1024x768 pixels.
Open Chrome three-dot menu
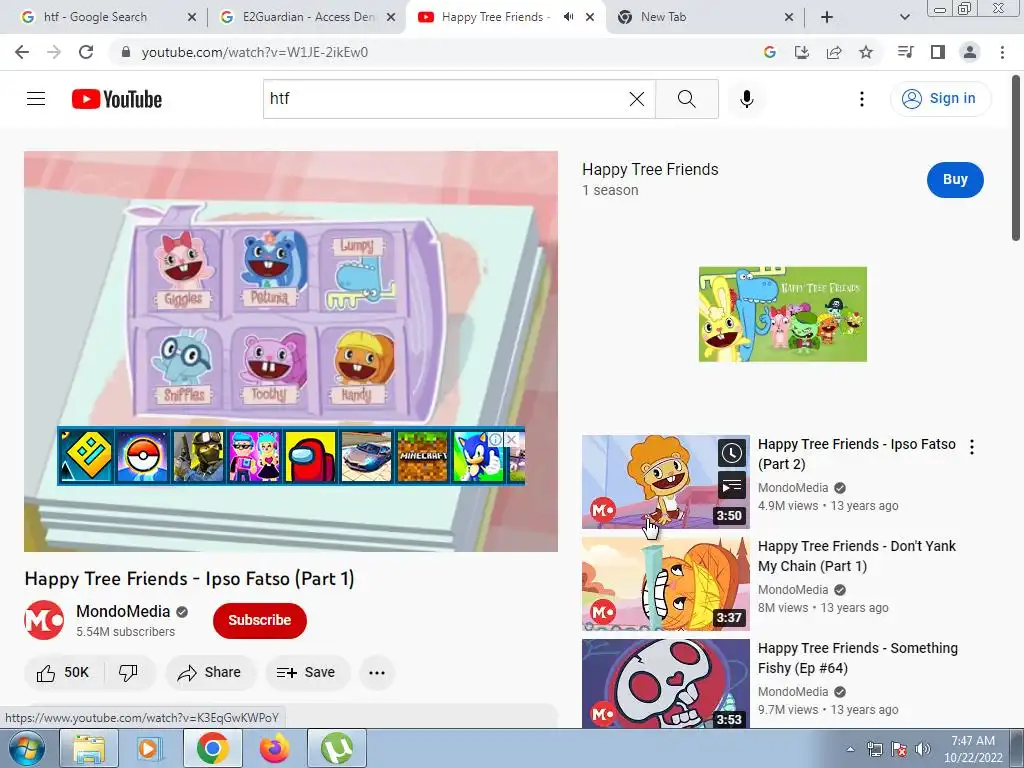[x=1002, y=52]
